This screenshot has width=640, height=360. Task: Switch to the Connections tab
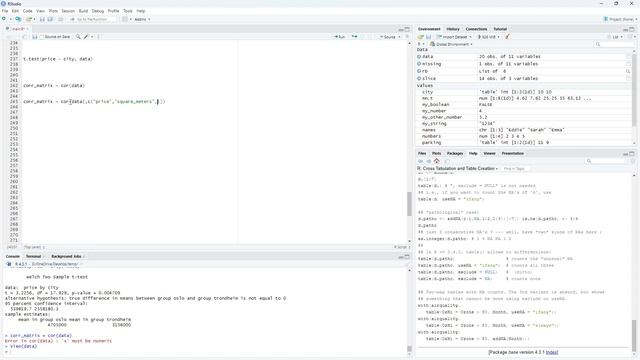click(x=476, y=29)
